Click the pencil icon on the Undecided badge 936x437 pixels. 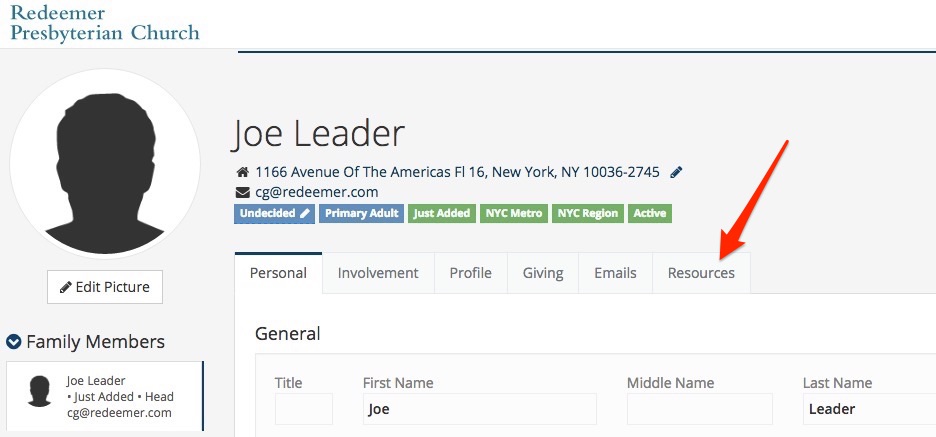tap(304, 213)
